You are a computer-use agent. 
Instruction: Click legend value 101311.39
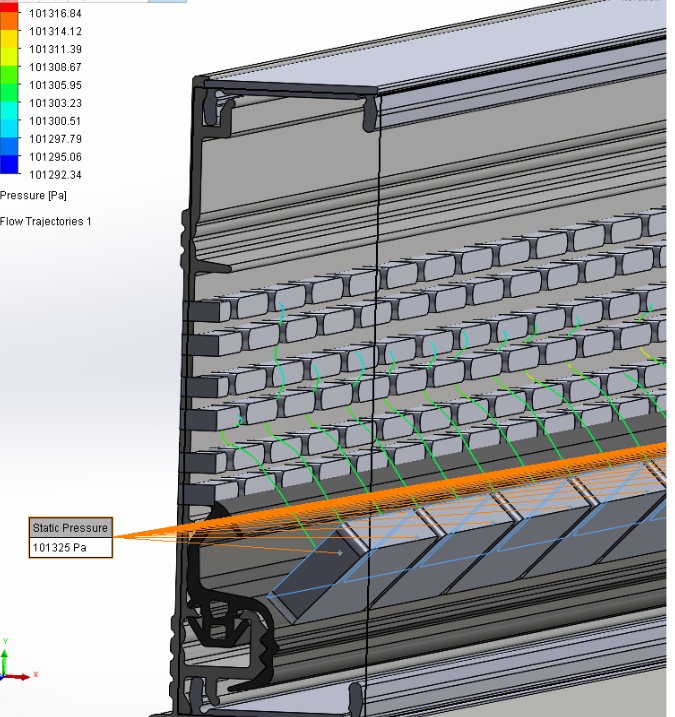[x=55, y=49]
